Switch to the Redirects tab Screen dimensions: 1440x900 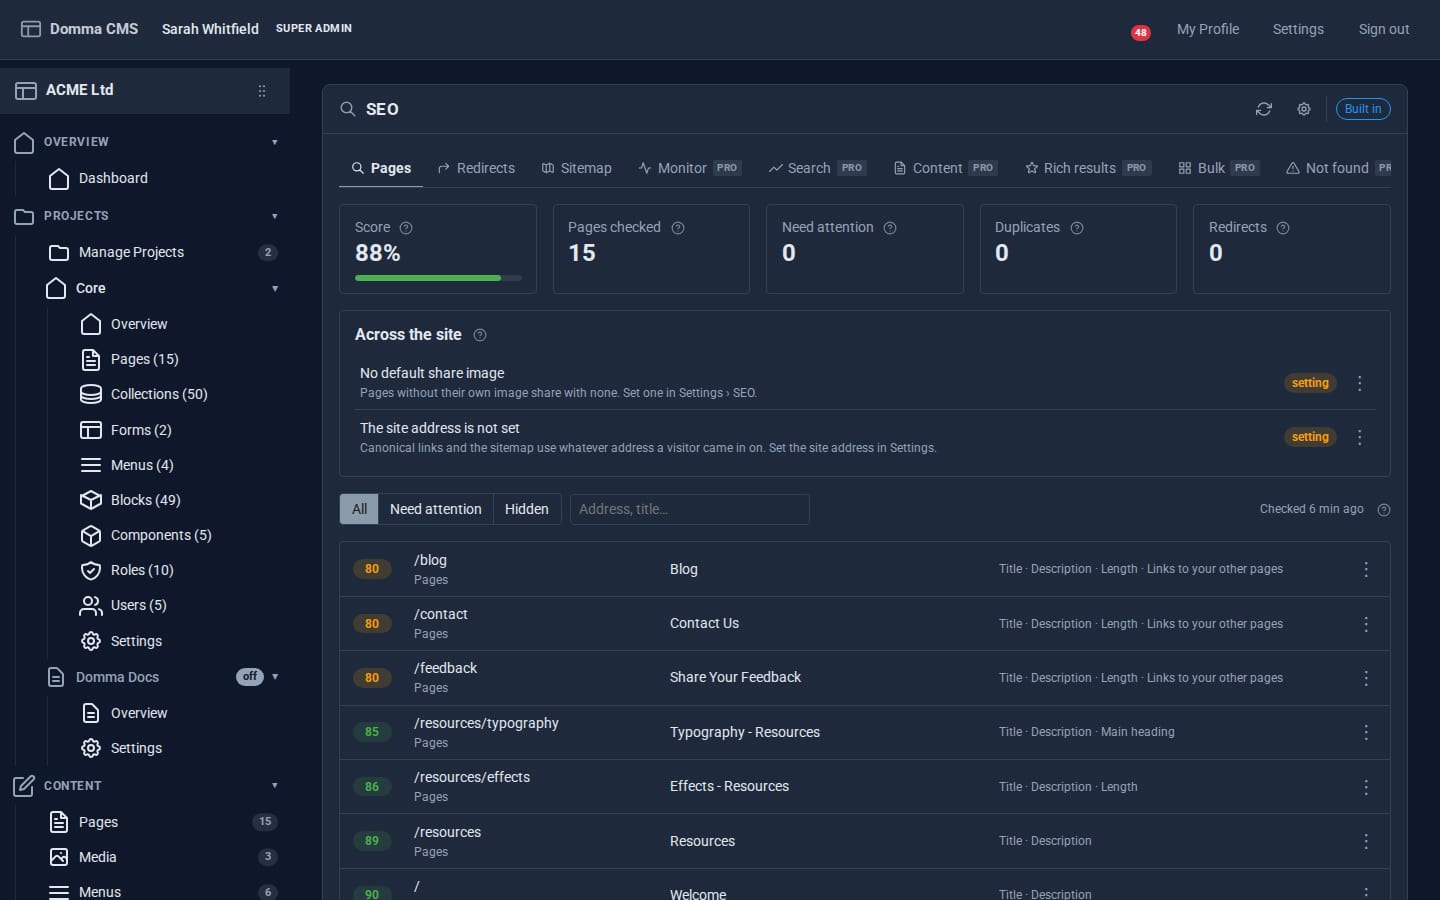tap(476, 168)
